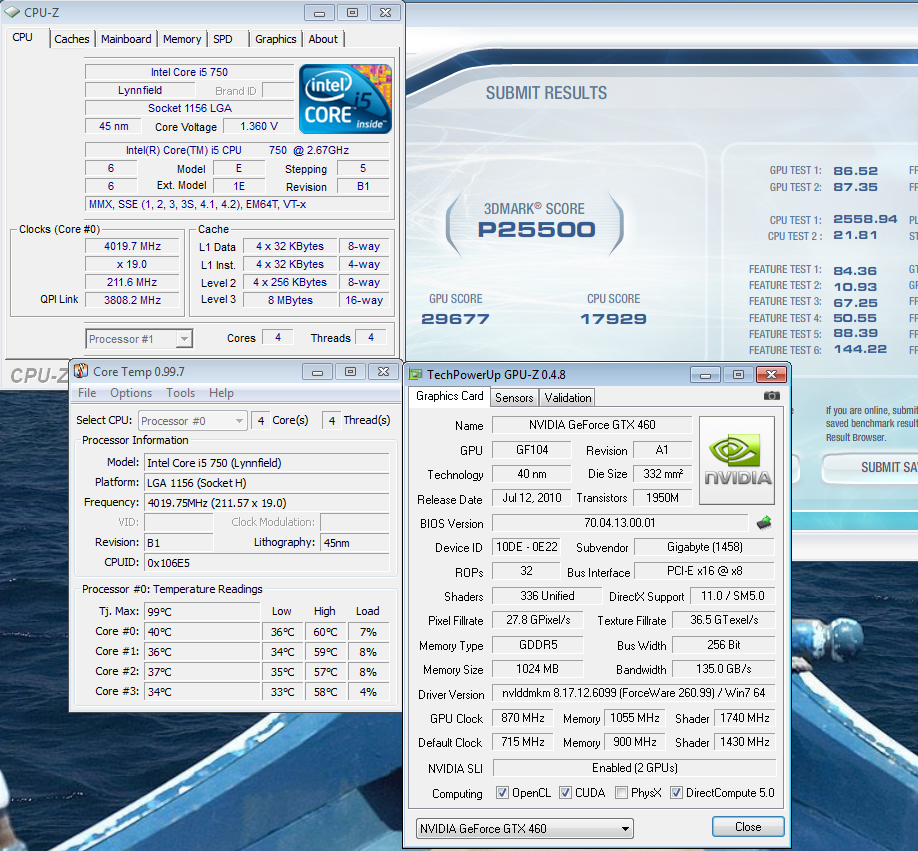The width and height of the screenshot is (918, 851).
Task: Click the Bus Interface value PCI-E x16 @ x8
Action: coord(705,571)
